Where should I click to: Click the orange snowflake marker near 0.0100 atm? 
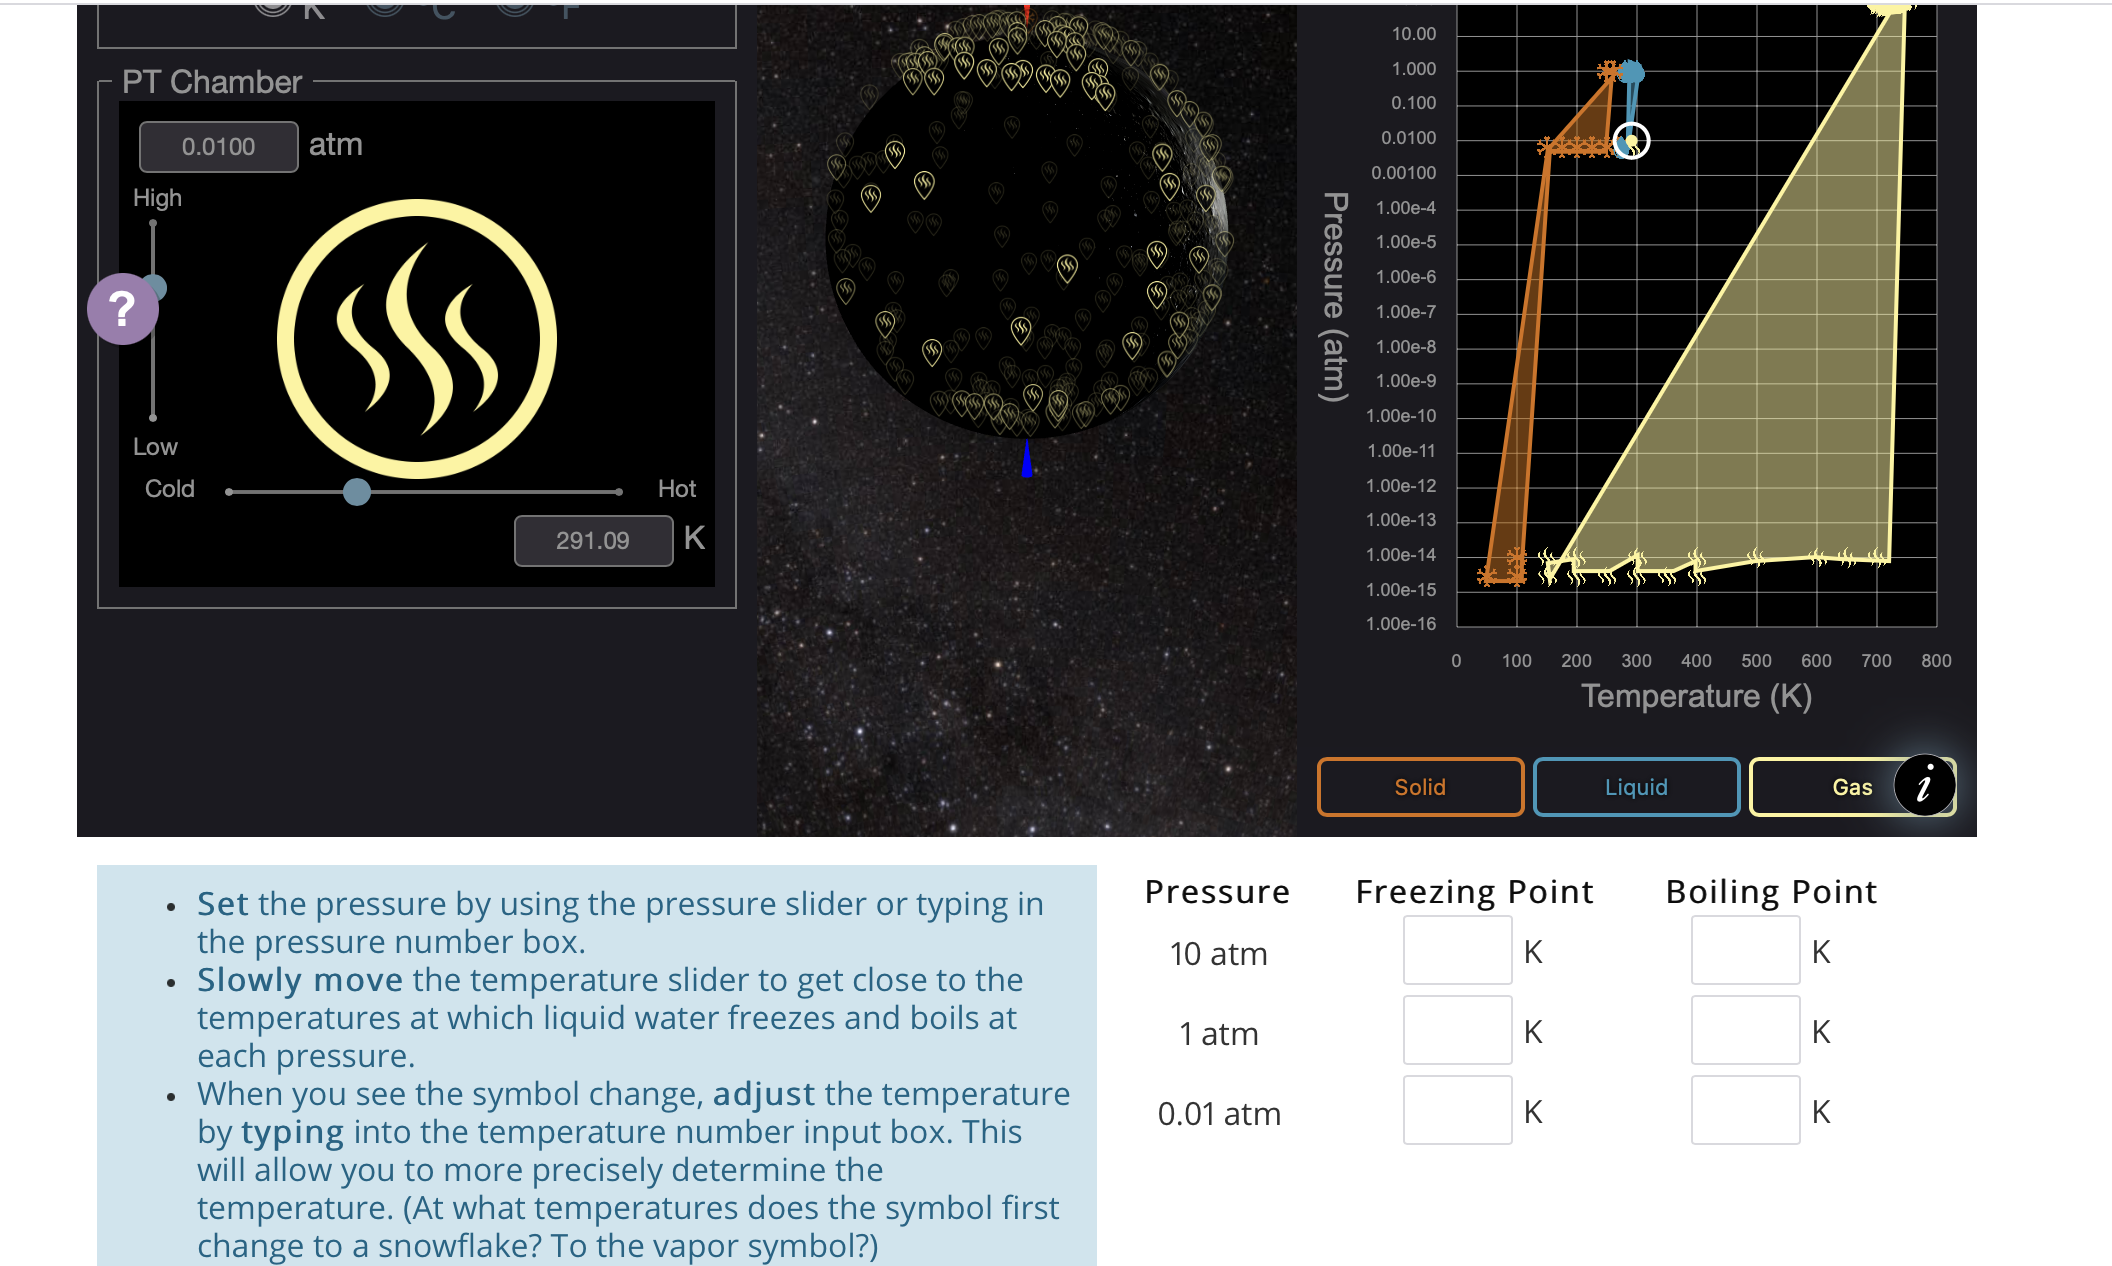1547,148
